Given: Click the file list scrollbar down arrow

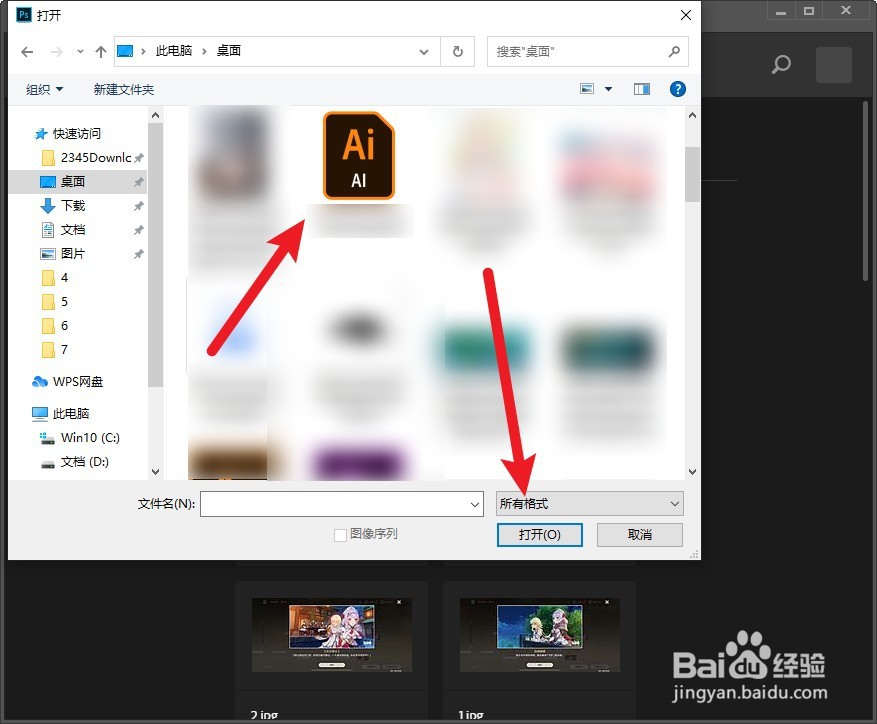Looking at the screenshot, I should click(x=692, y=472).
